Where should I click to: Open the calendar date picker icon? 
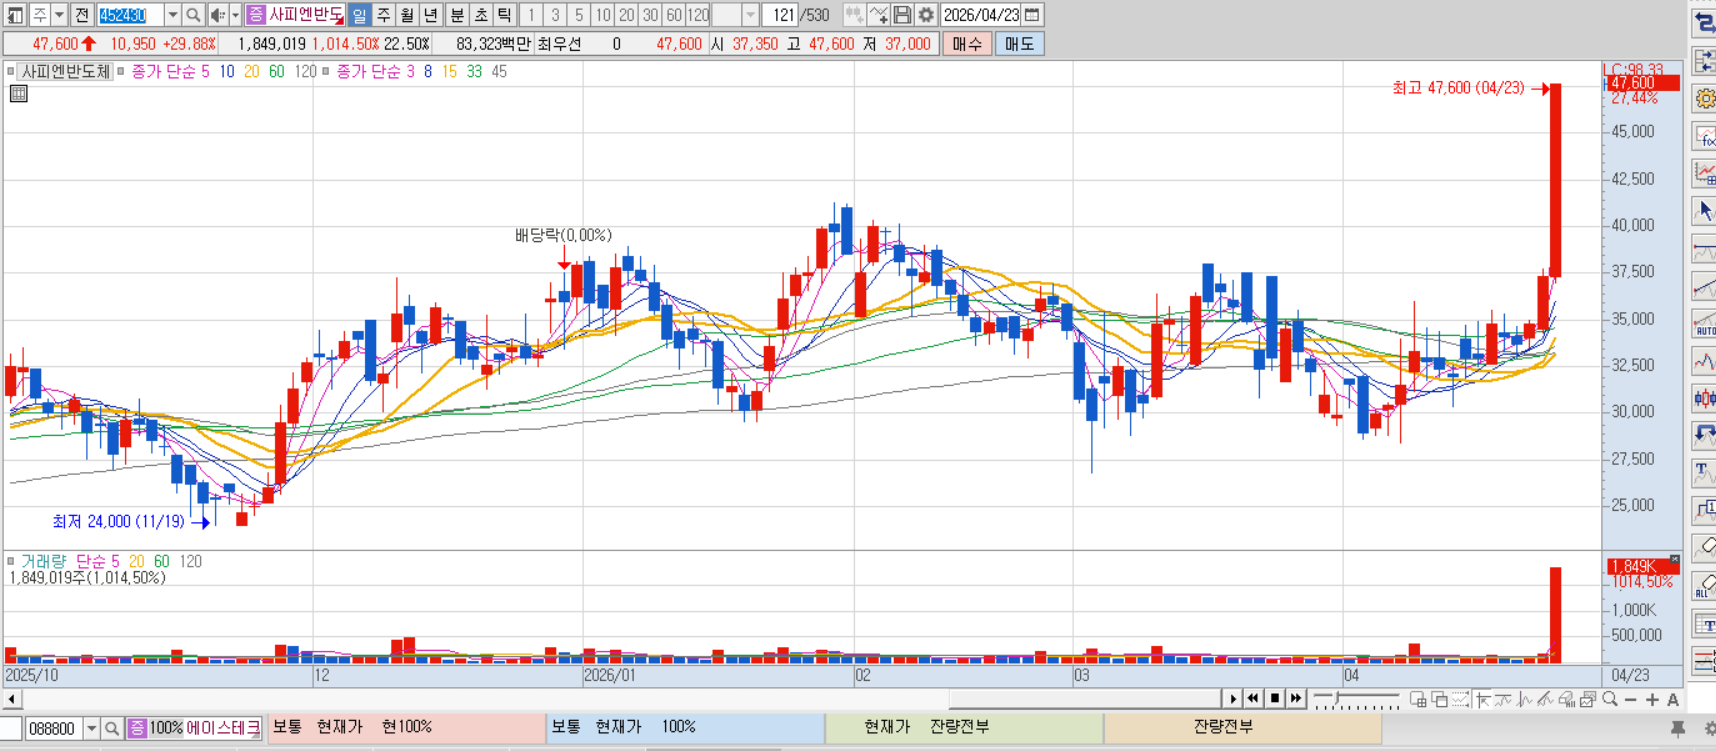point(1033,15)
